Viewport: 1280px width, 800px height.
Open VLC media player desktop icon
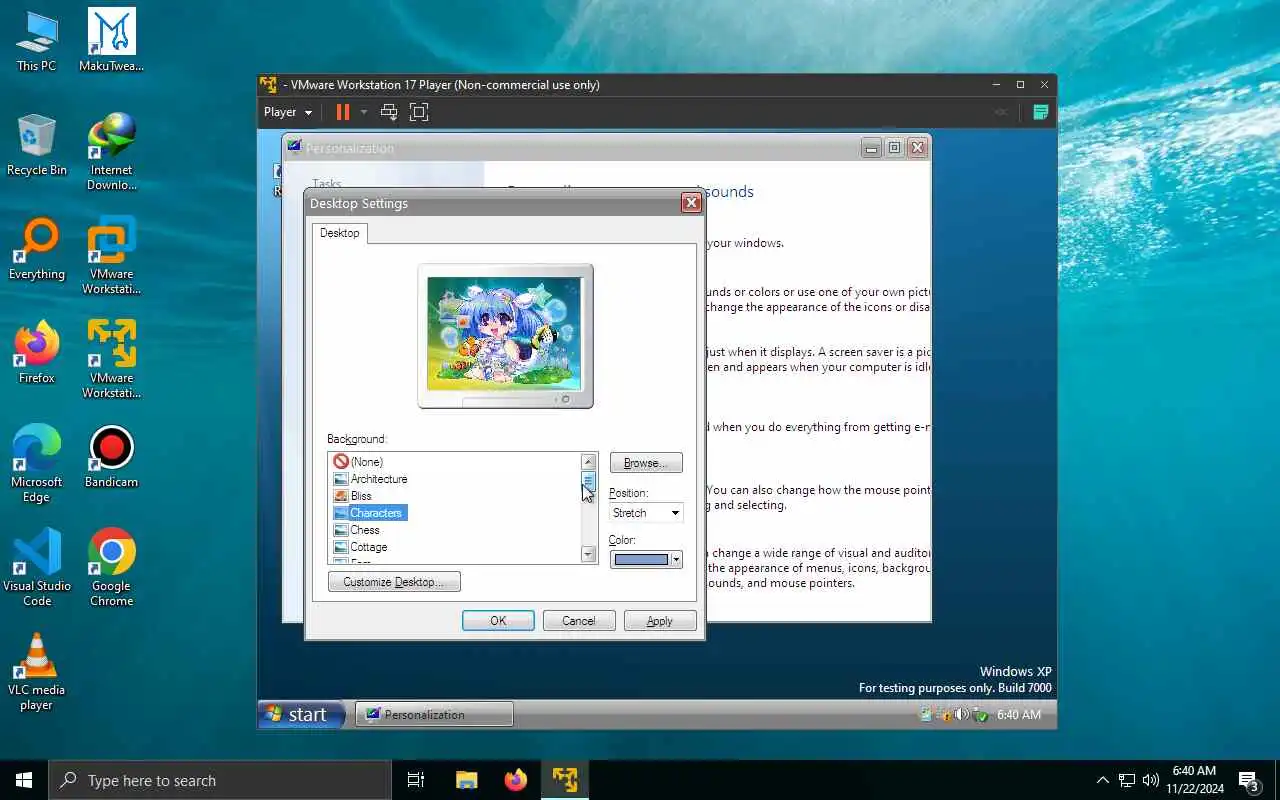click(x=37, y=672)
